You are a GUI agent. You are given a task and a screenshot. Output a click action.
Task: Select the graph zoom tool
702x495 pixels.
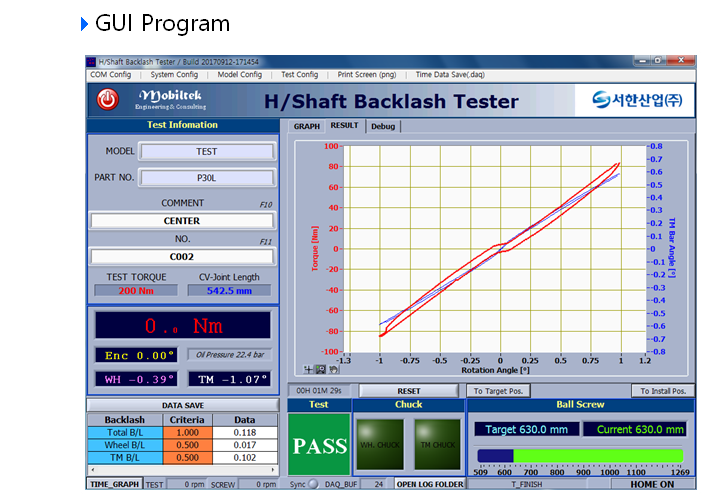click(321, 370)
